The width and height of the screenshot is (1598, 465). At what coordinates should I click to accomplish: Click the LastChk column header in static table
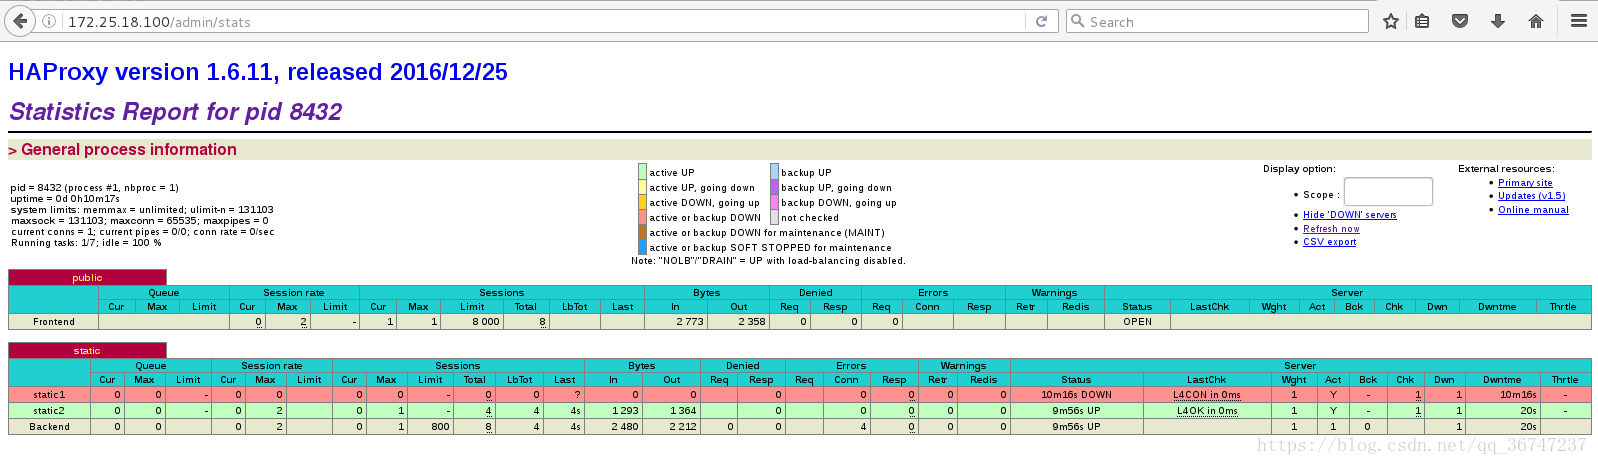coord(1206,380)
